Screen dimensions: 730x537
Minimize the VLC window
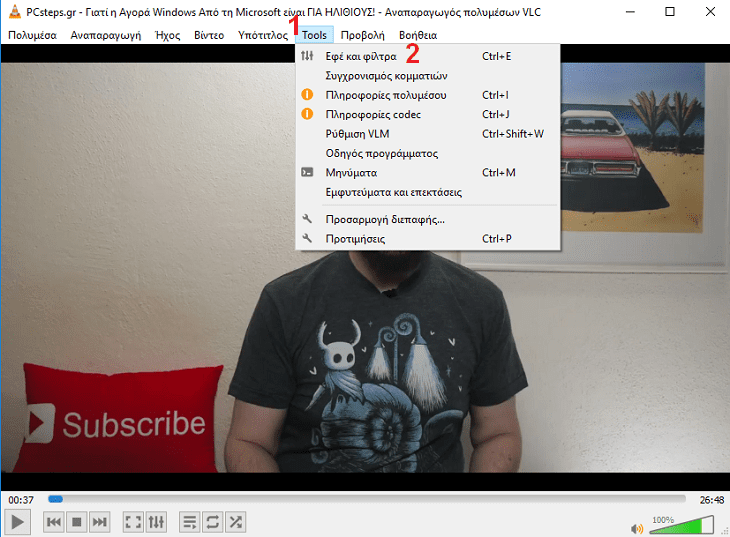[x=630, y=12]
